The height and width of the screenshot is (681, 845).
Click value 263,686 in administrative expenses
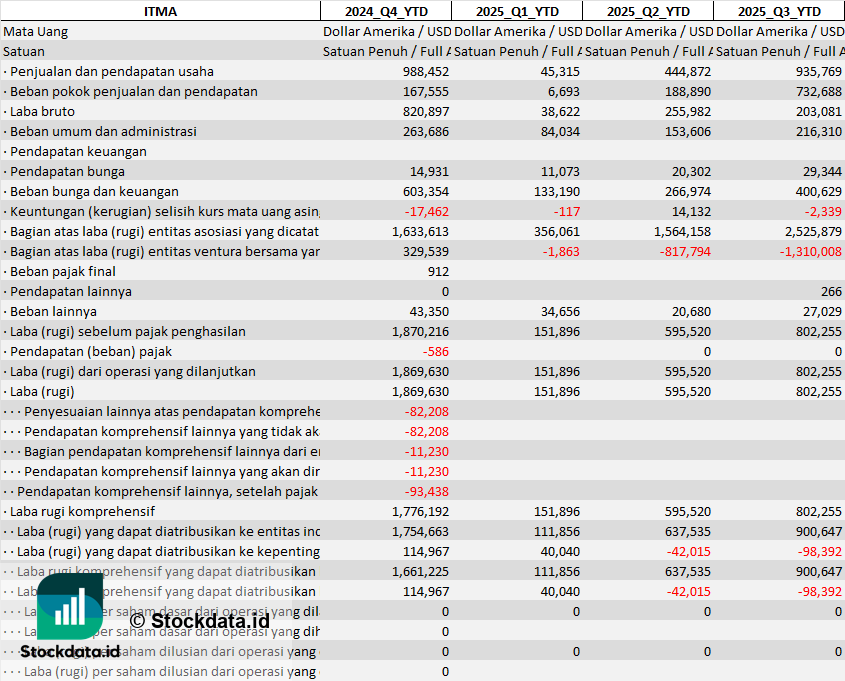point(426,131)
